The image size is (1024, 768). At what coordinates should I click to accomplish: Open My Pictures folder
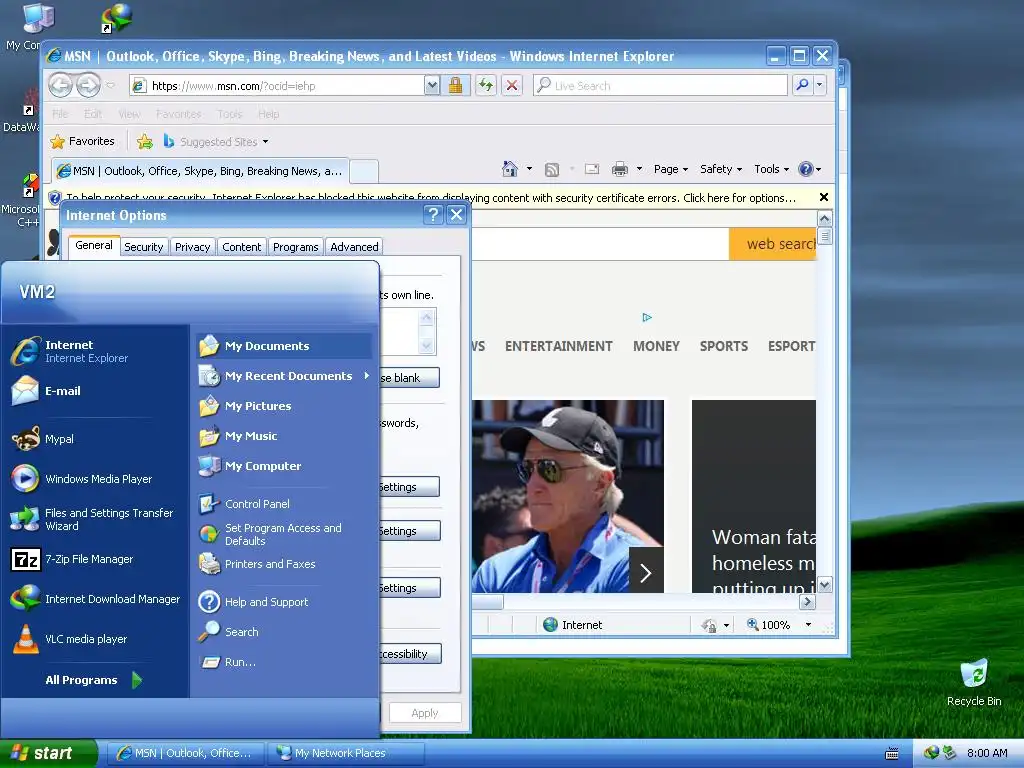[284, 406]
